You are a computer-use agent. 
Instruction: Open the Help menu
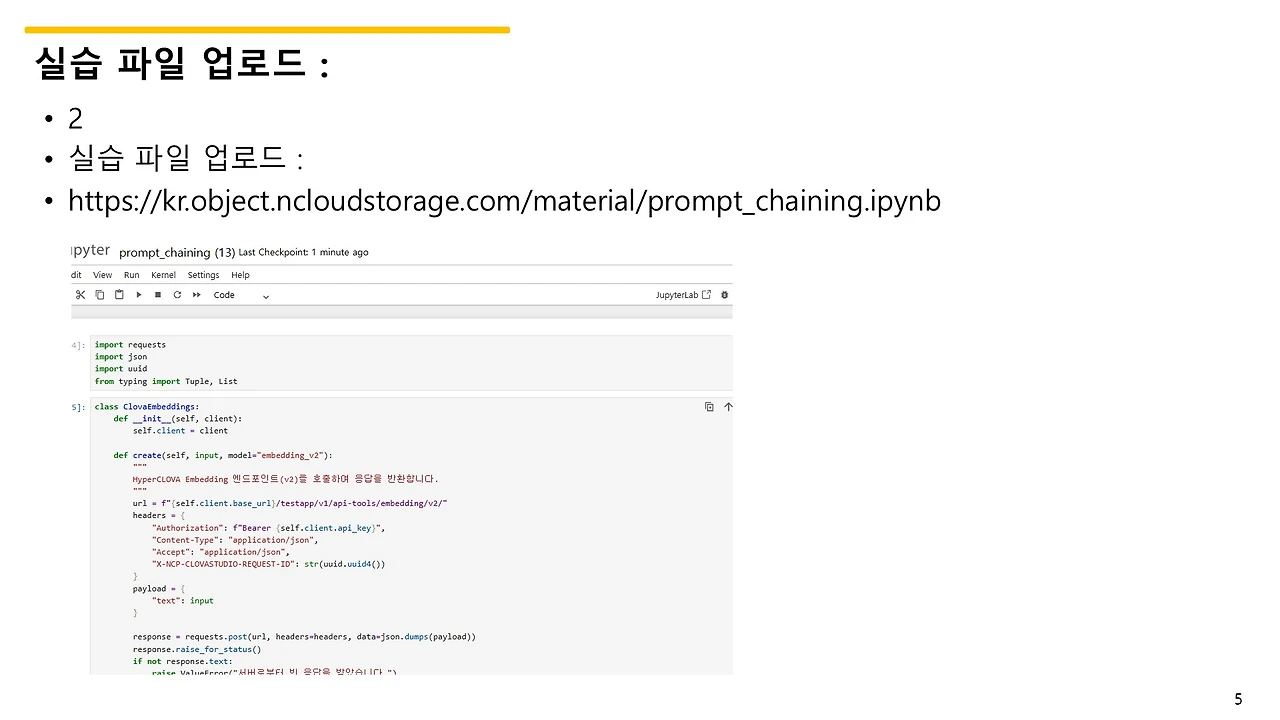(240, 275)
